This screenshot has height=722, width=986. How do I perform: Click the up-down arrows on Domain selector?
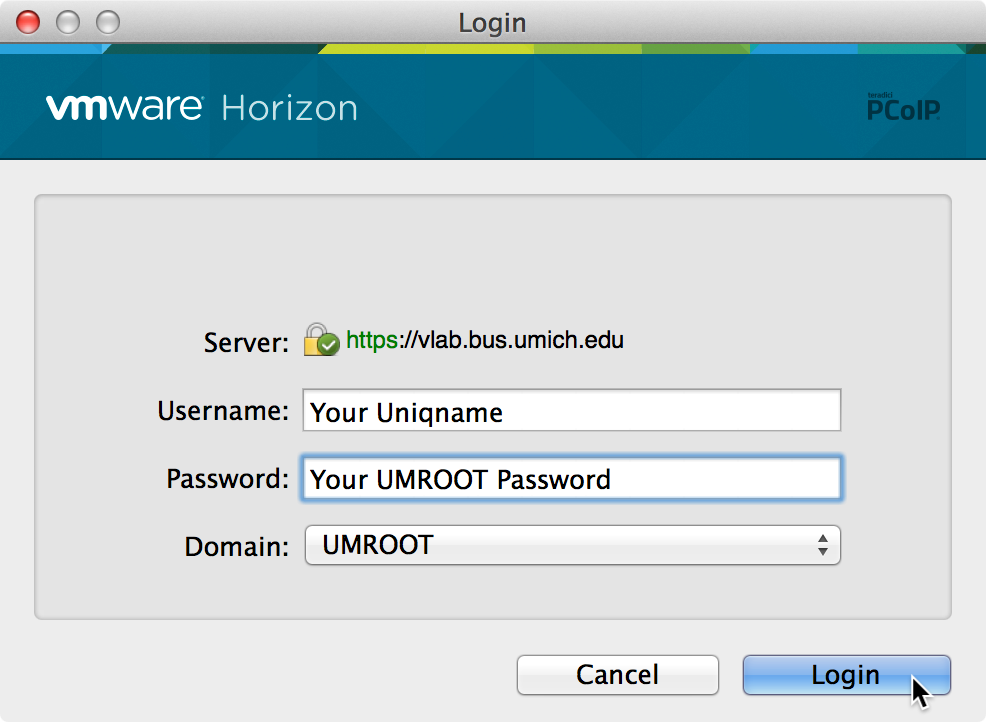(x=822, y=545)
